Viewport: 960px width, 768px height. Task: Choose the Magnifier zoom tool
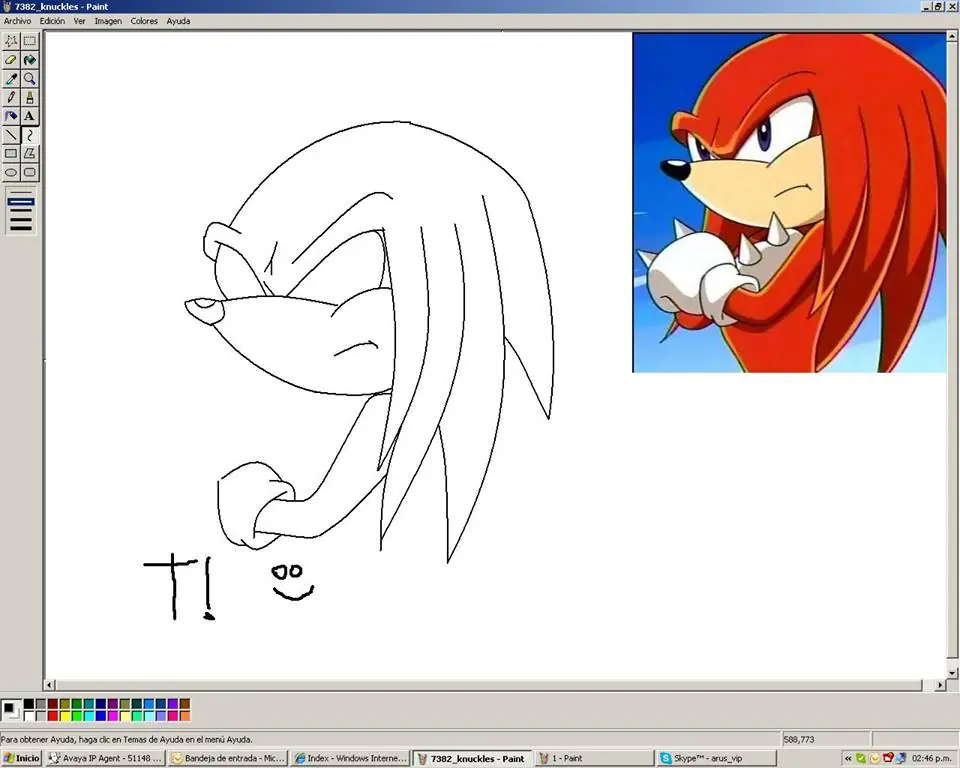click(30, 79)
